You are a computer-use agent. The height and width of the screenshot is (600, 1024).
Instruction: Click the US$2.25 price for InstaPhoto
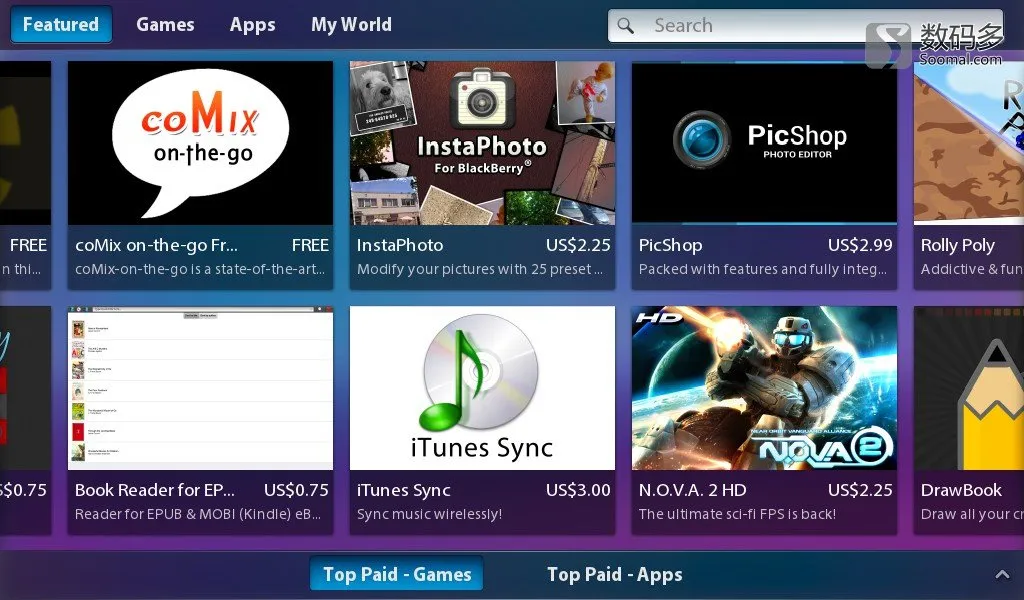(578, 245)
